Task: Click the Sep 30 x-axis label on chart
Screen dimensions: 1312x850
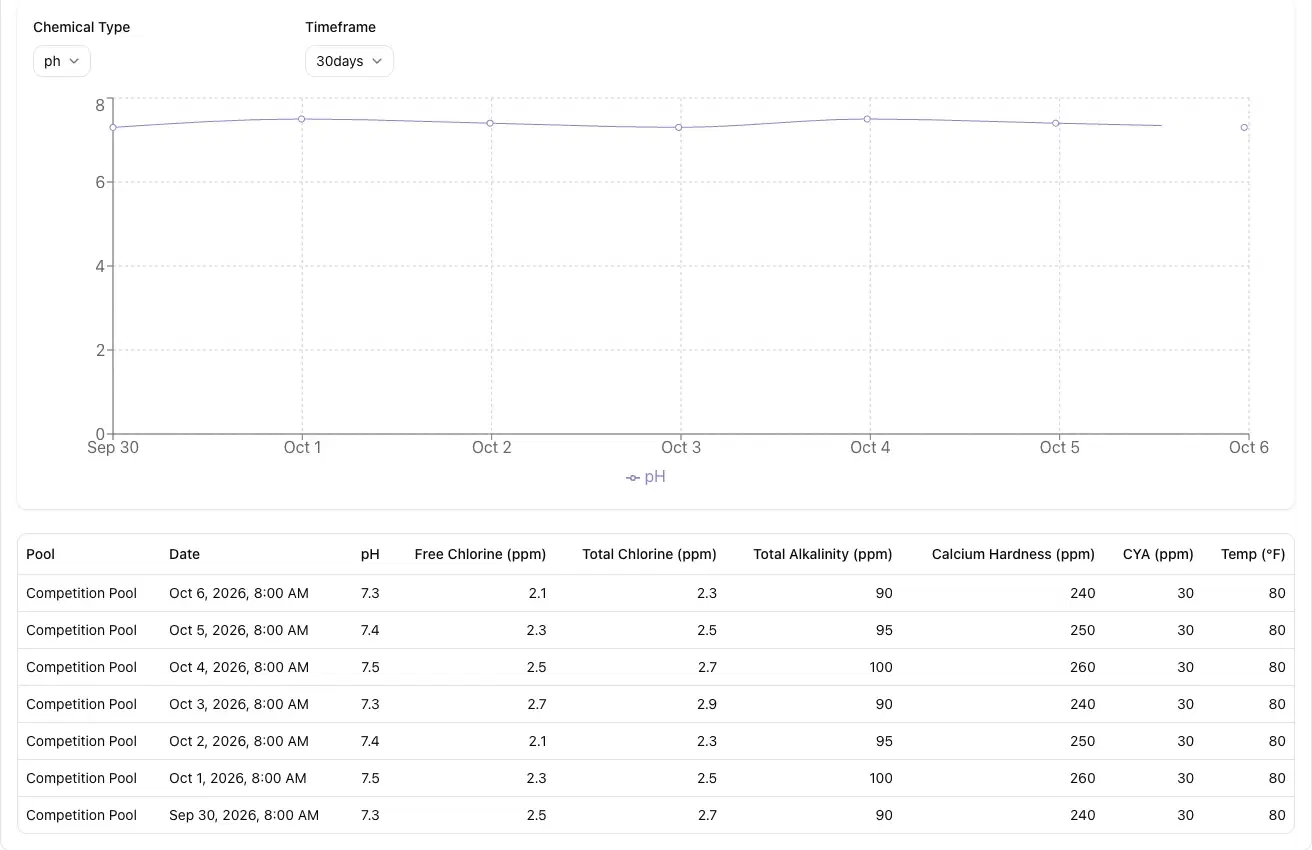Action: [x=113, y=447]
